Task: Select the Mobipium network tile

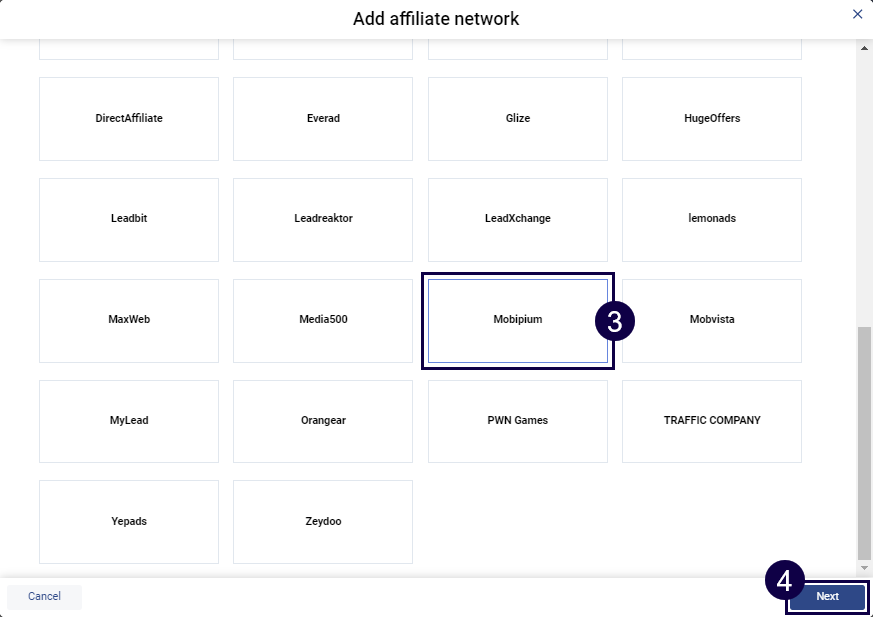Action: [518, 320]
